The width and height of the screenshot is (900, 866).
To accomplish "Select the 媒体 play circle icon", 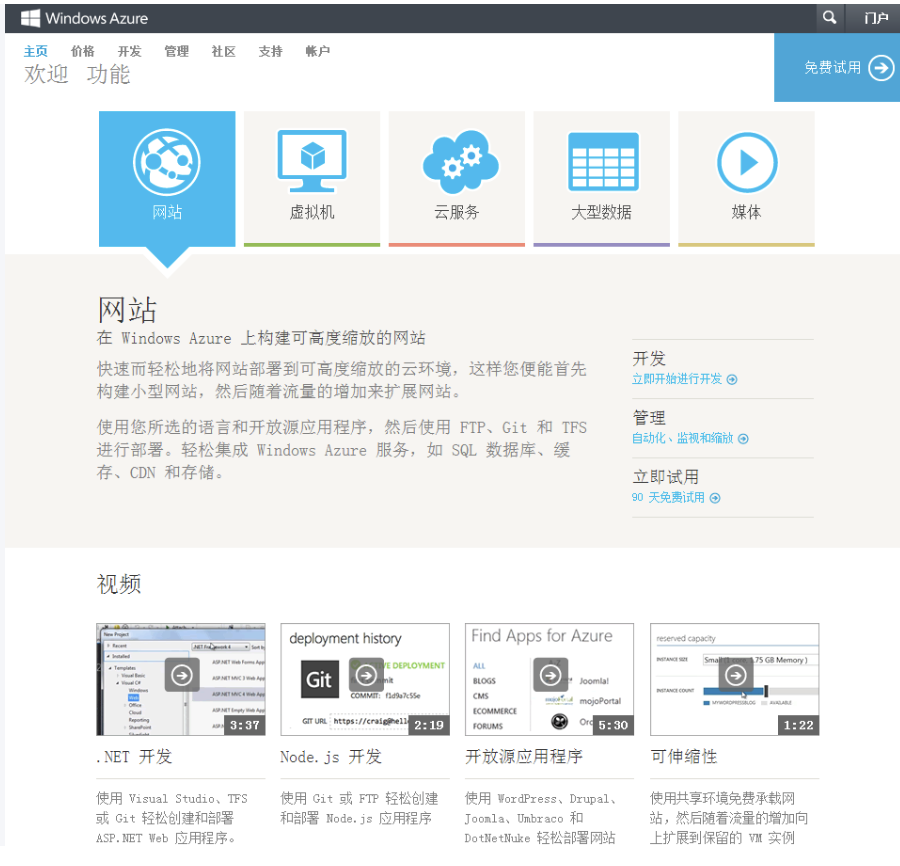I will [x=746, y=161].
